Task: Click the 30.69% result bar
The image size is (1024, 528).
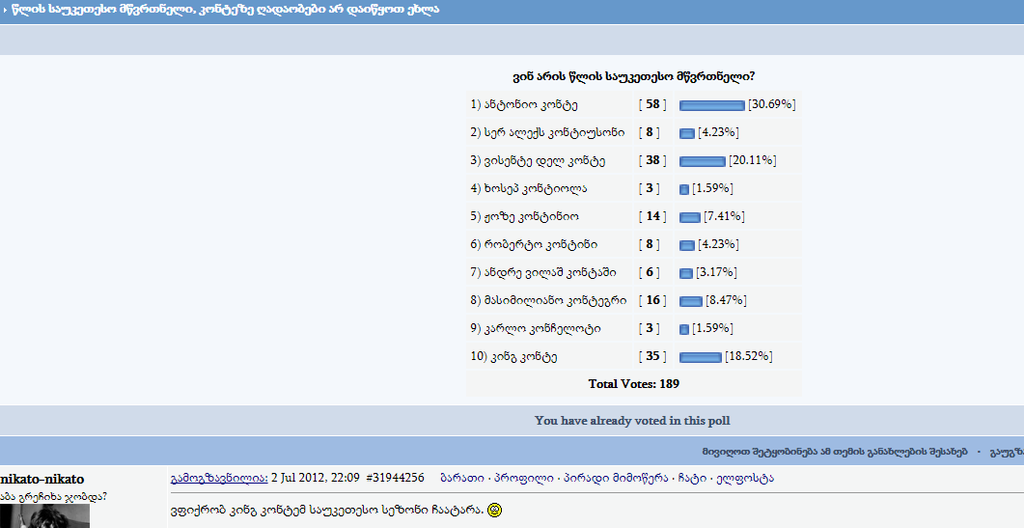Action: (712, 105)
